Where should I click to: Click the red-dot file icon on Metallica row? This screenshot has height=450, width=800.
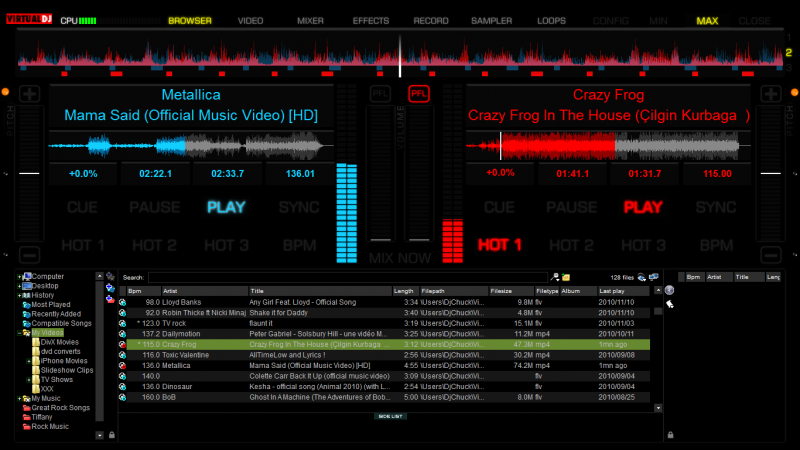tap(122, 365)
